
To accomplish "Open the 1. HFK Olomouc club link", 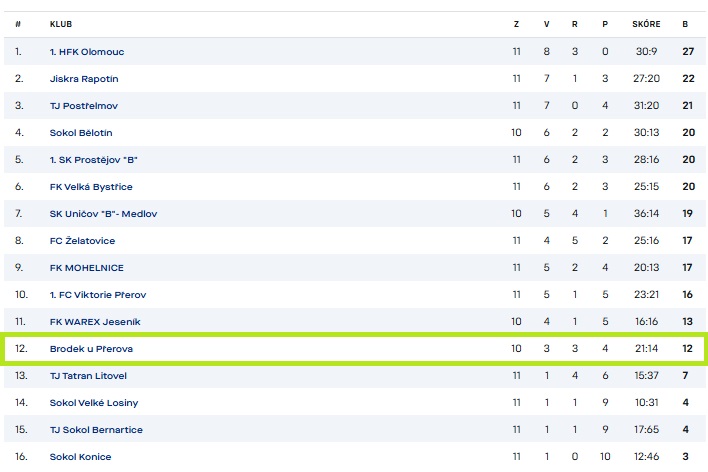I will click(x=87, y=51).
